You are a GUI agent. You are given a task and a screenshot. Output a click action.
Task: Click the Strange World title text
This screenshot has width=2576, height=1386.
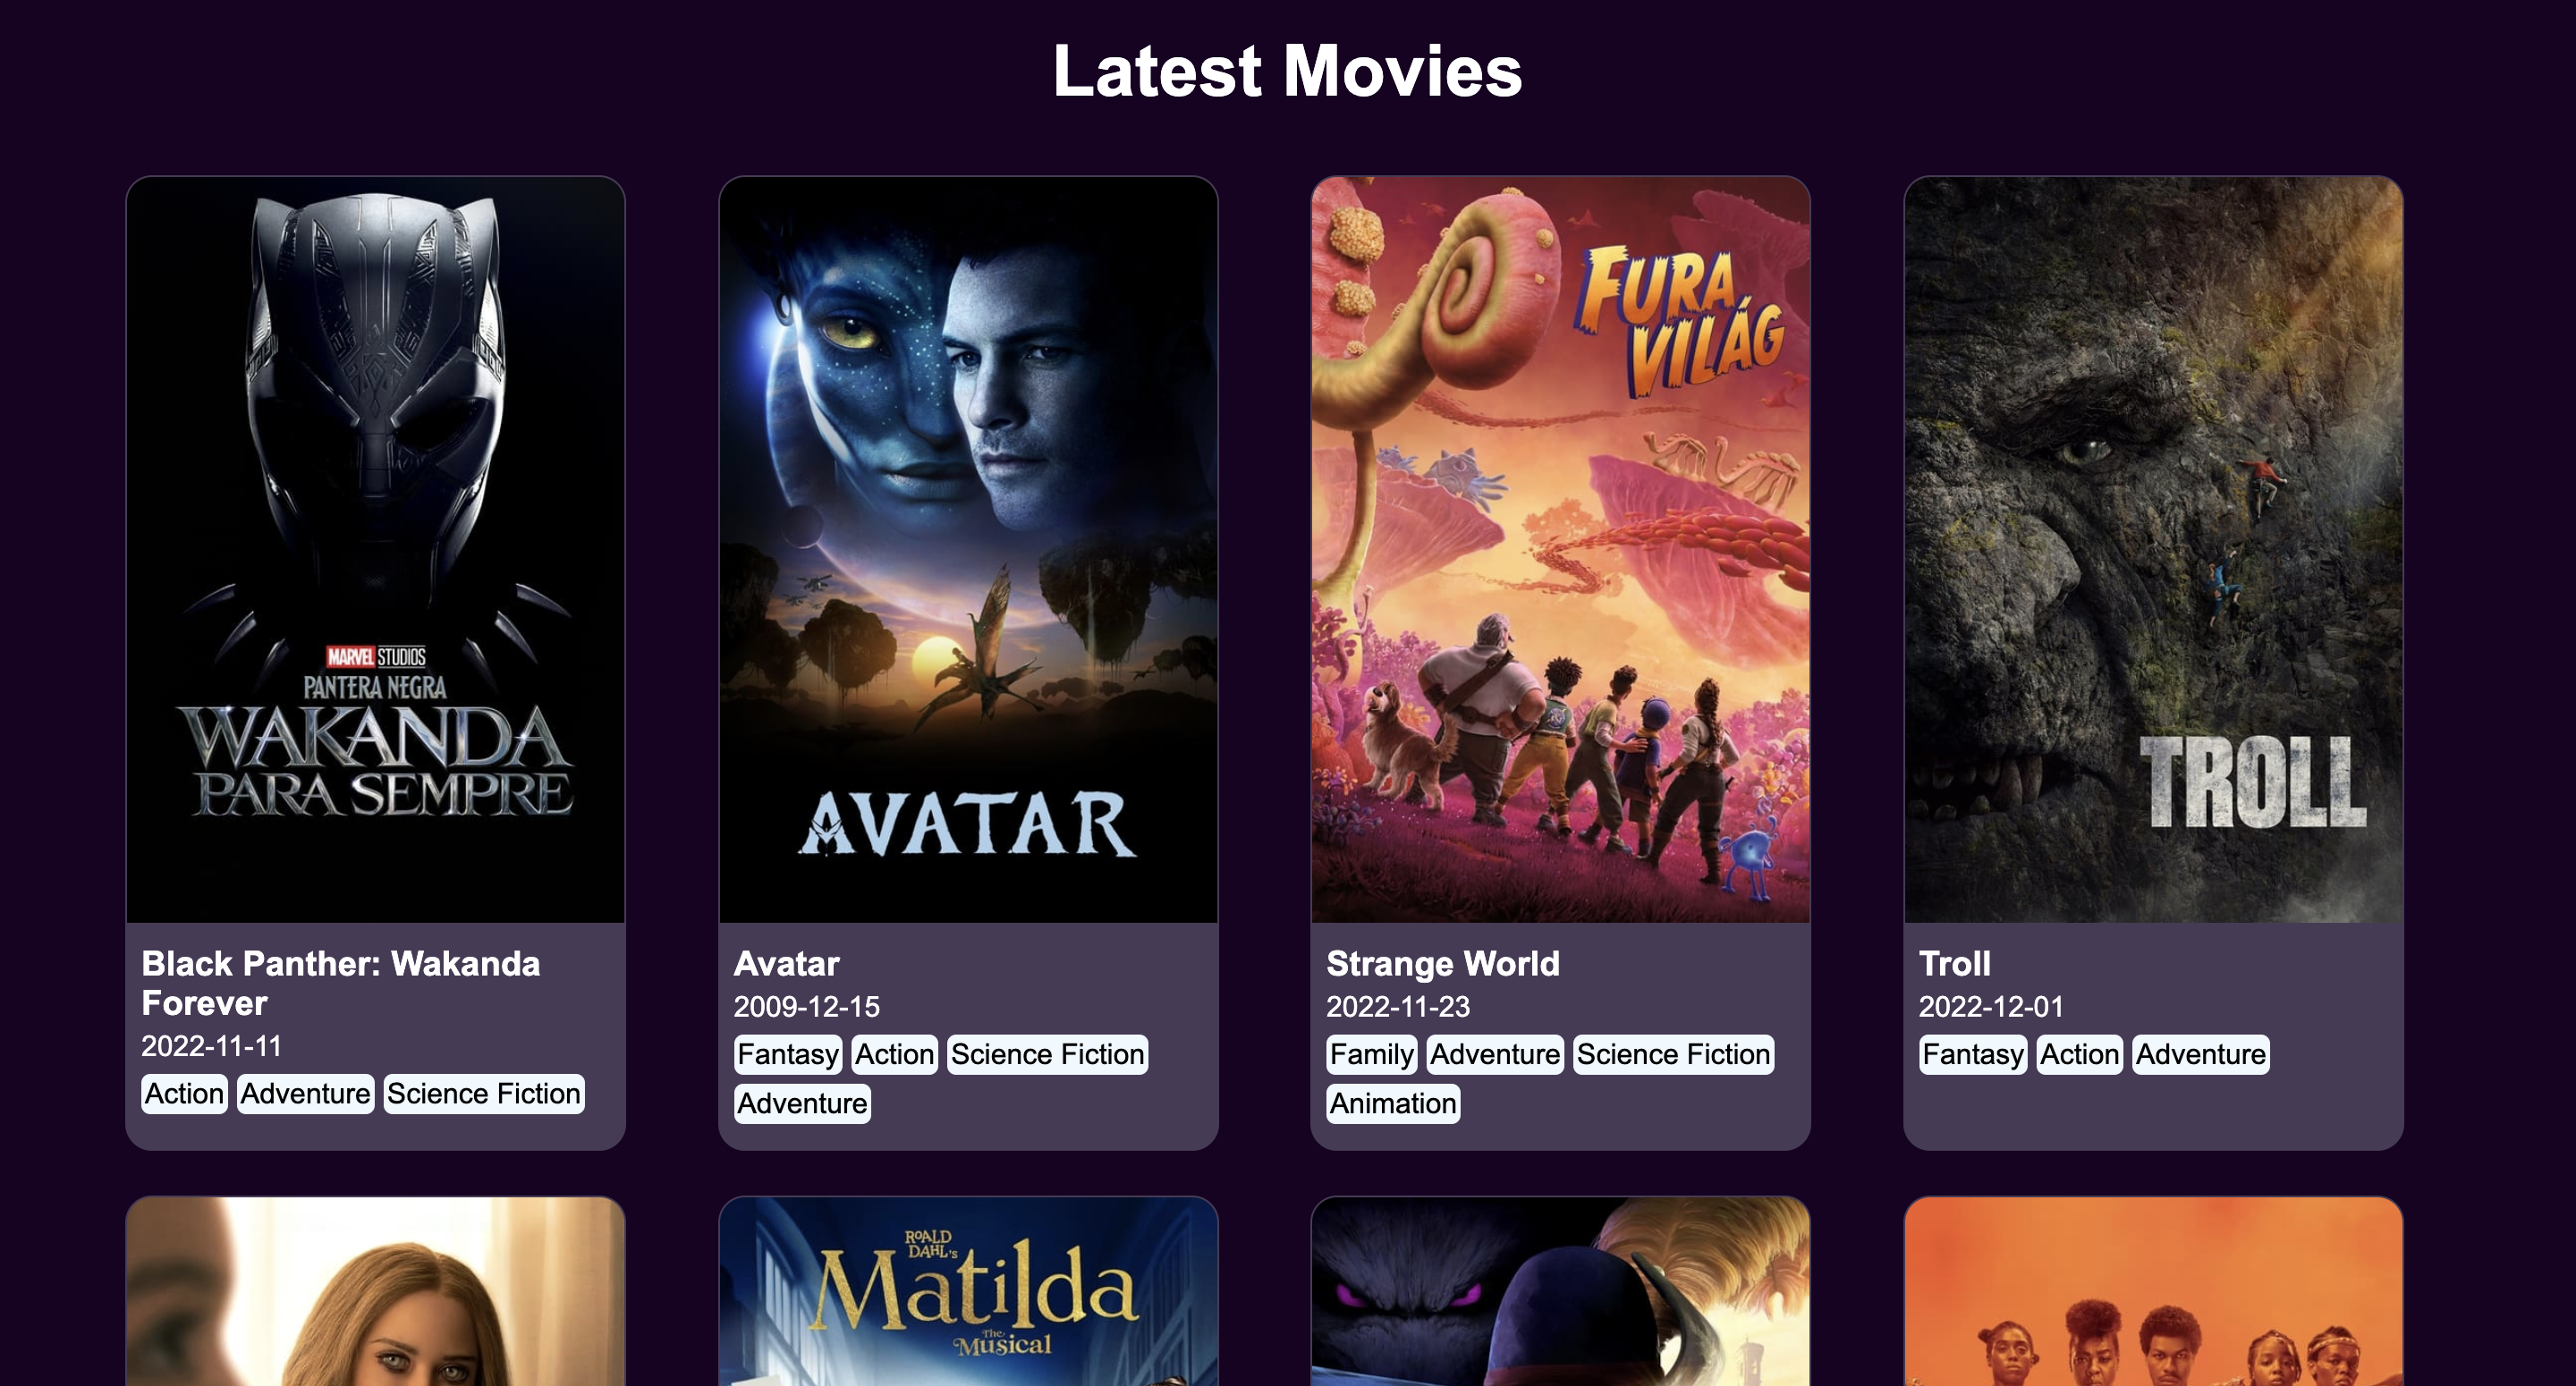pyautogui.click(x=1442, y=963)
